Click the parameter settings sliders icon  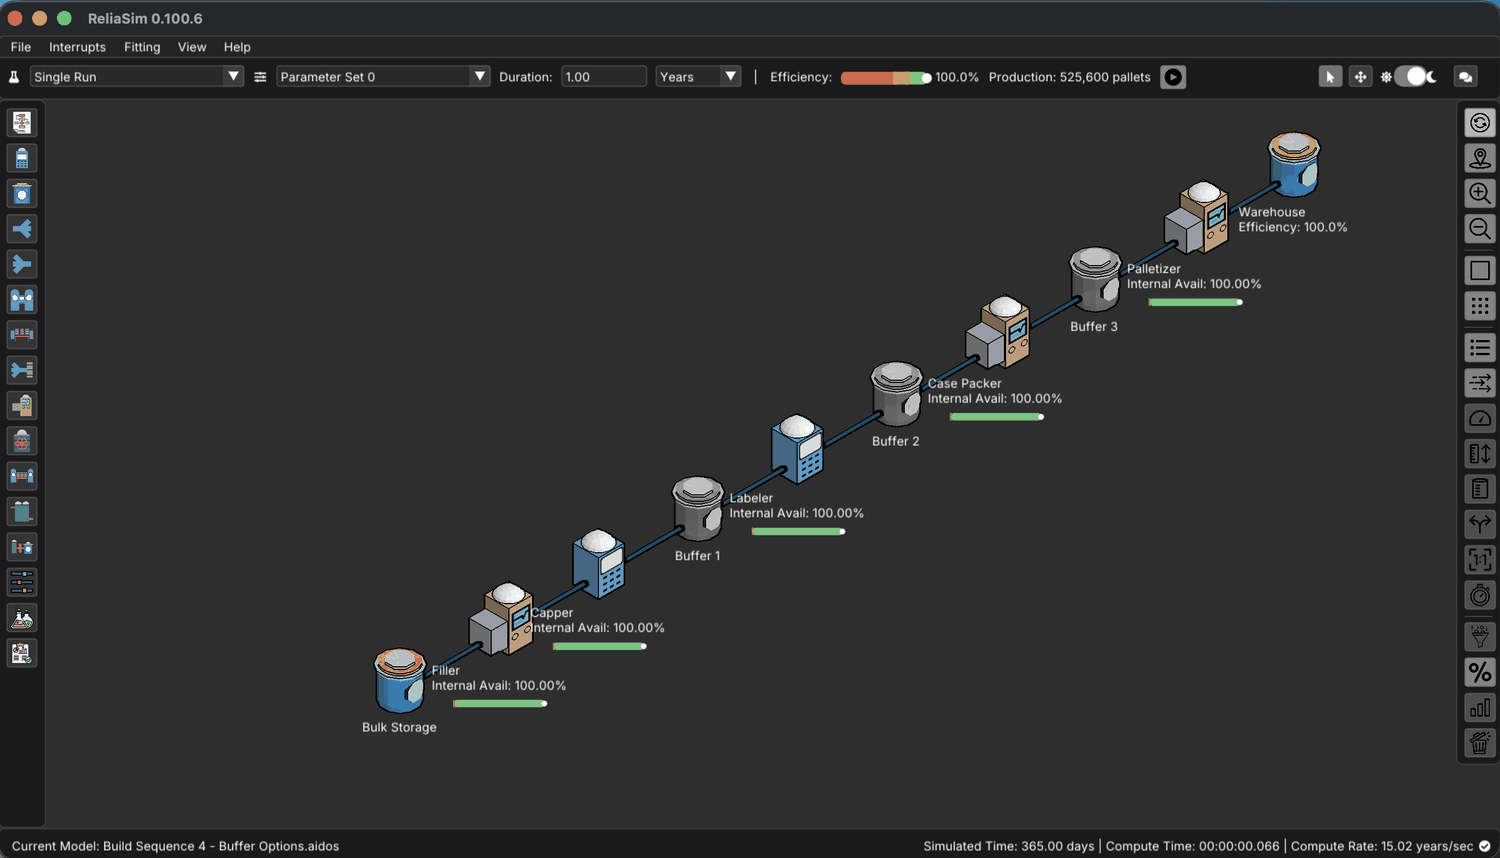point(260,77)
